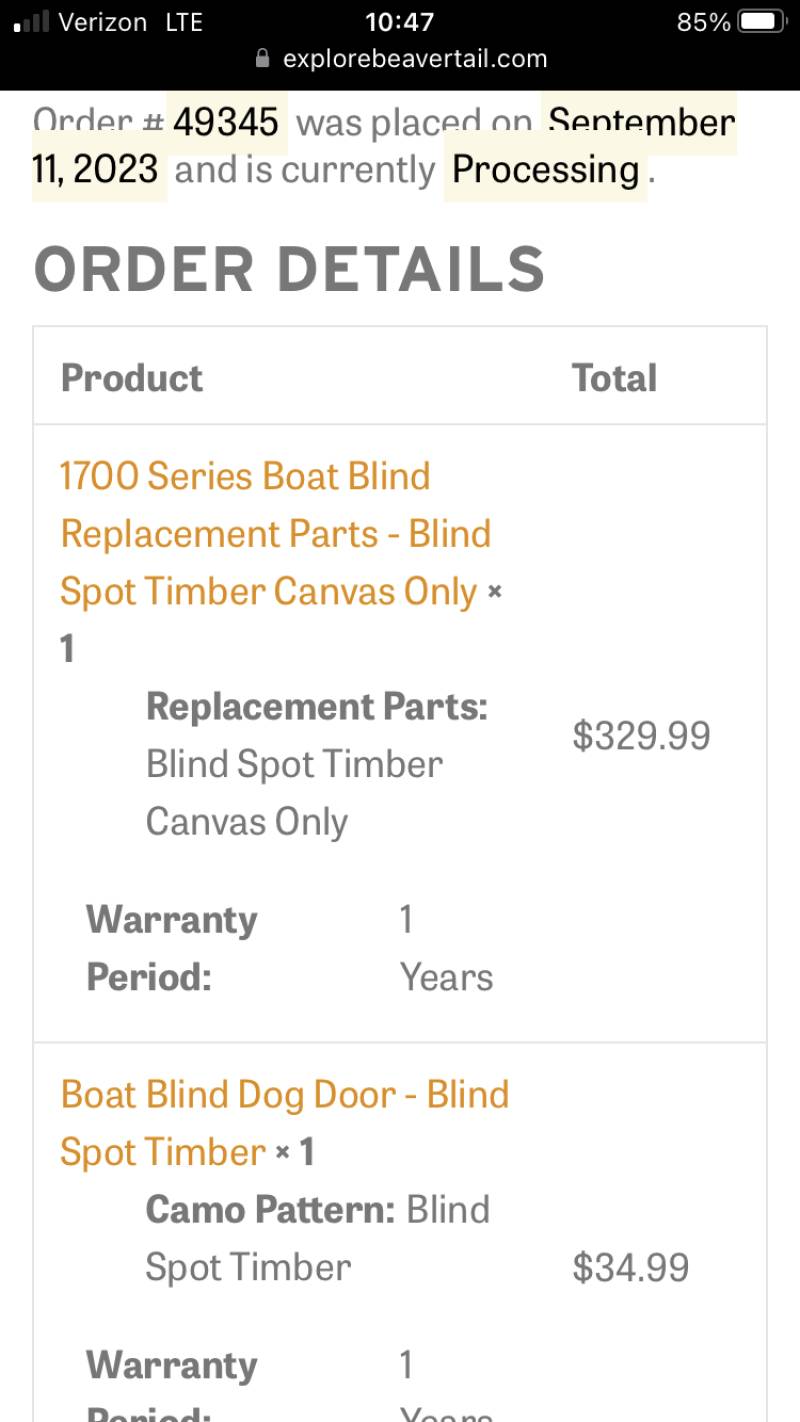Tap the ORDER DETAILS heading
This screenshot has width=800, height=1422.
(x=289, y=268)
